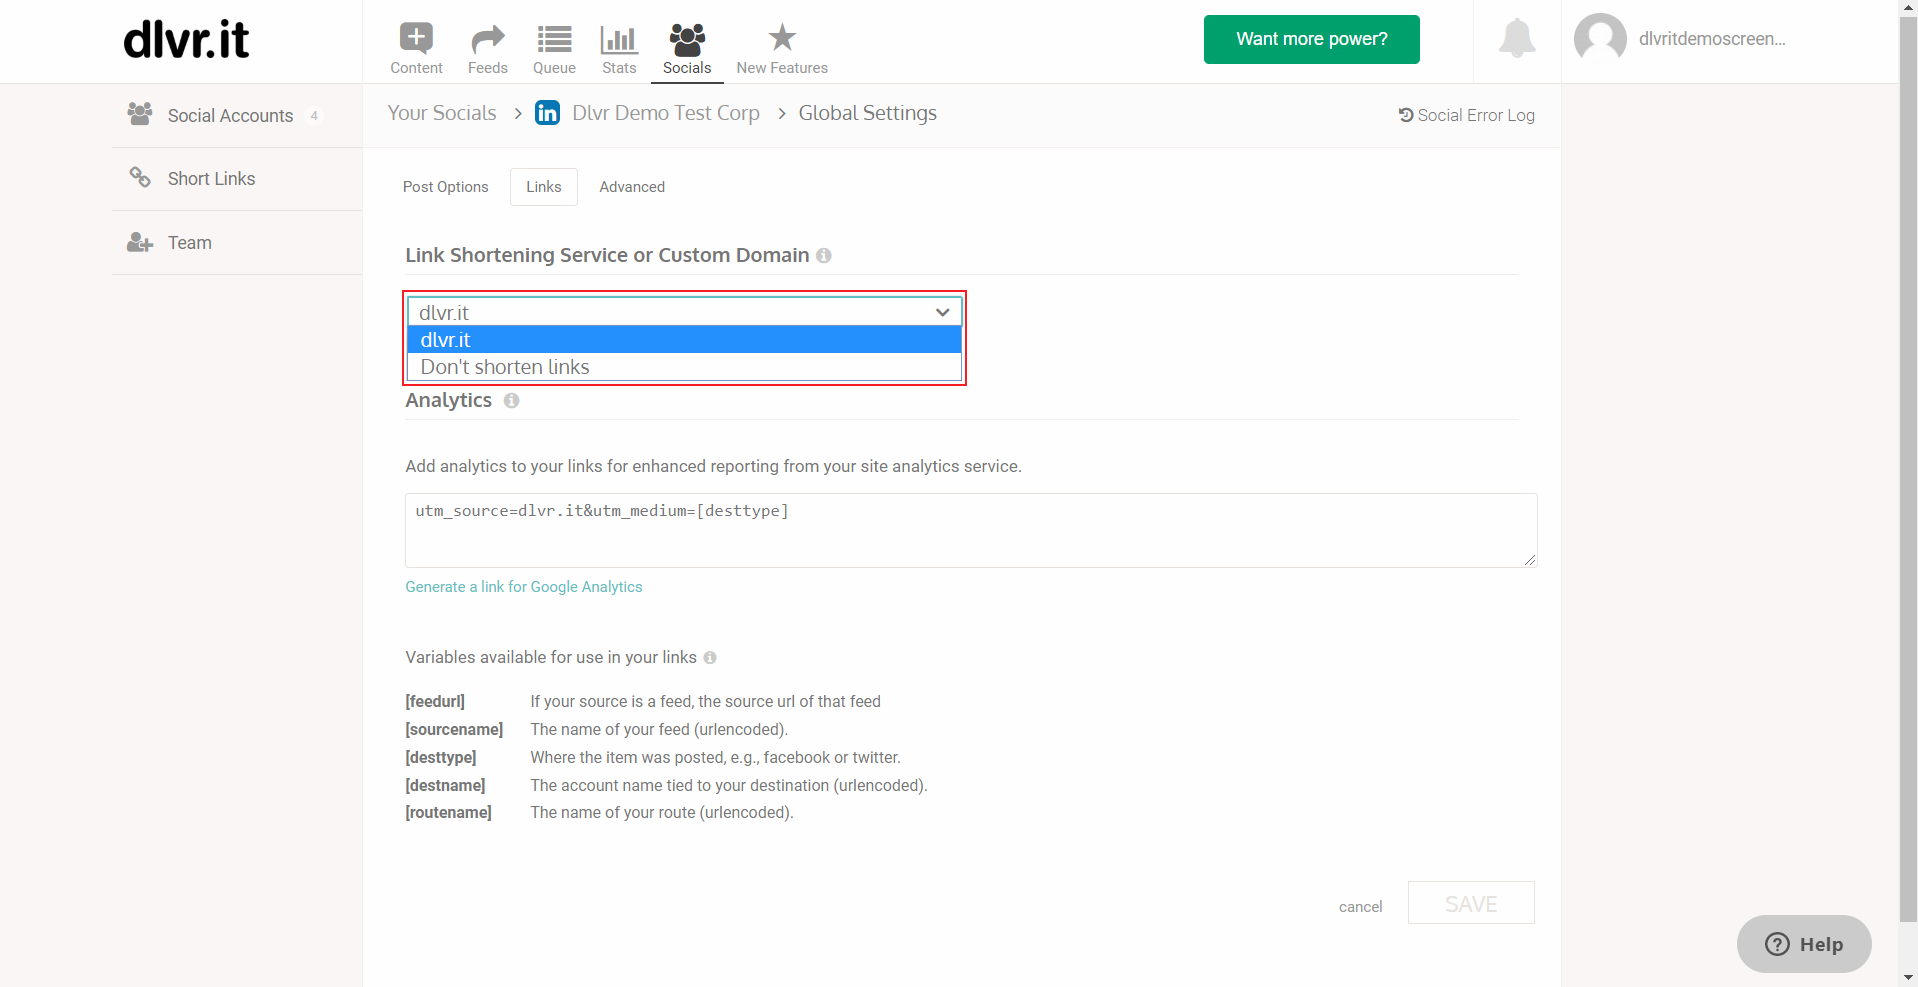Click the [desttype] variable text
Screen dimensions: 1918x987
441,758
